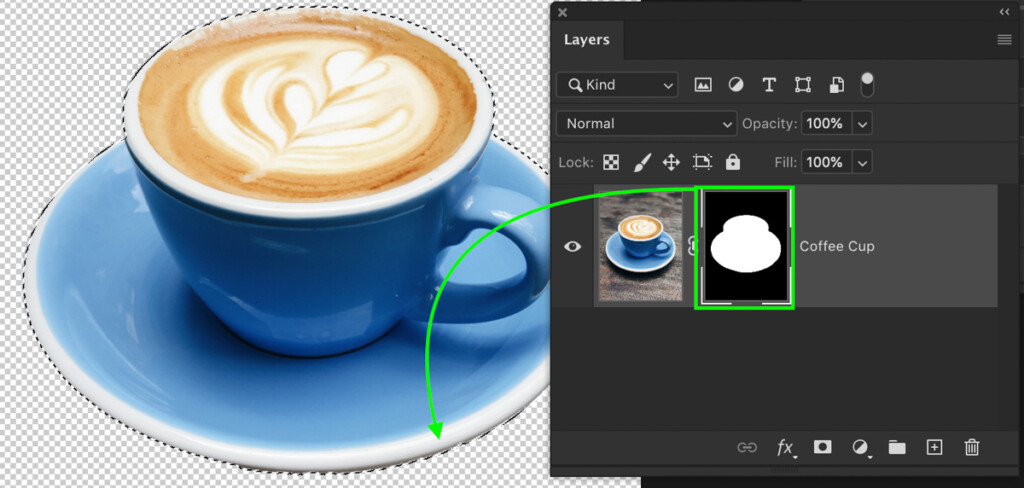
Task: Delete layer with trash icon
Action: 972,447
